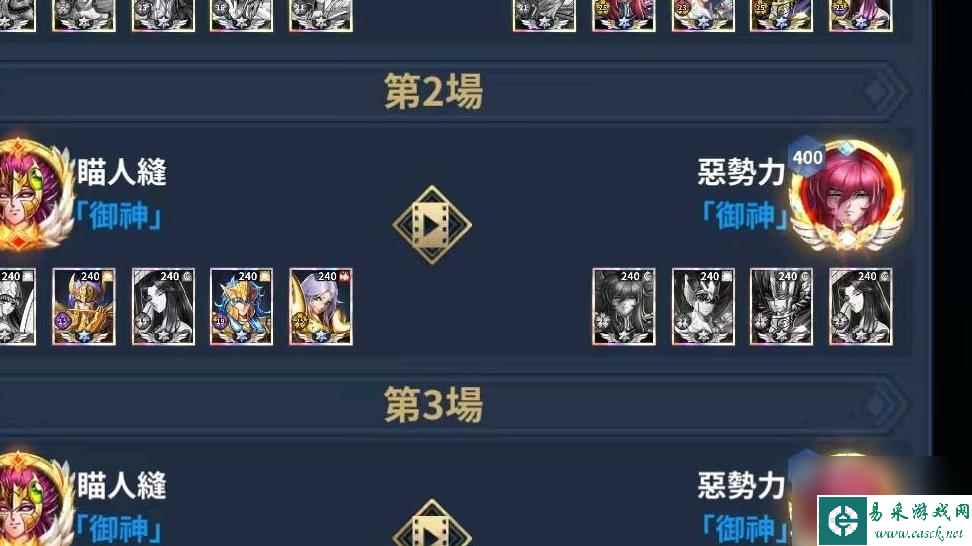This screenshot has width=972, height=546.
Task: Click the 易采游戏网 watermark logo
Action: coord(894,521)
